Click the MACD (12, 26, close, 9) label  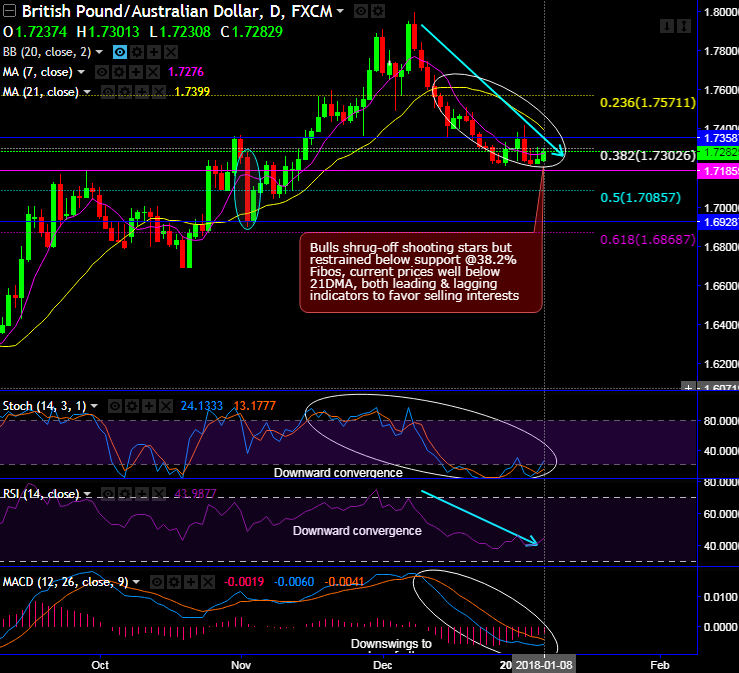[x=66, y=582]
